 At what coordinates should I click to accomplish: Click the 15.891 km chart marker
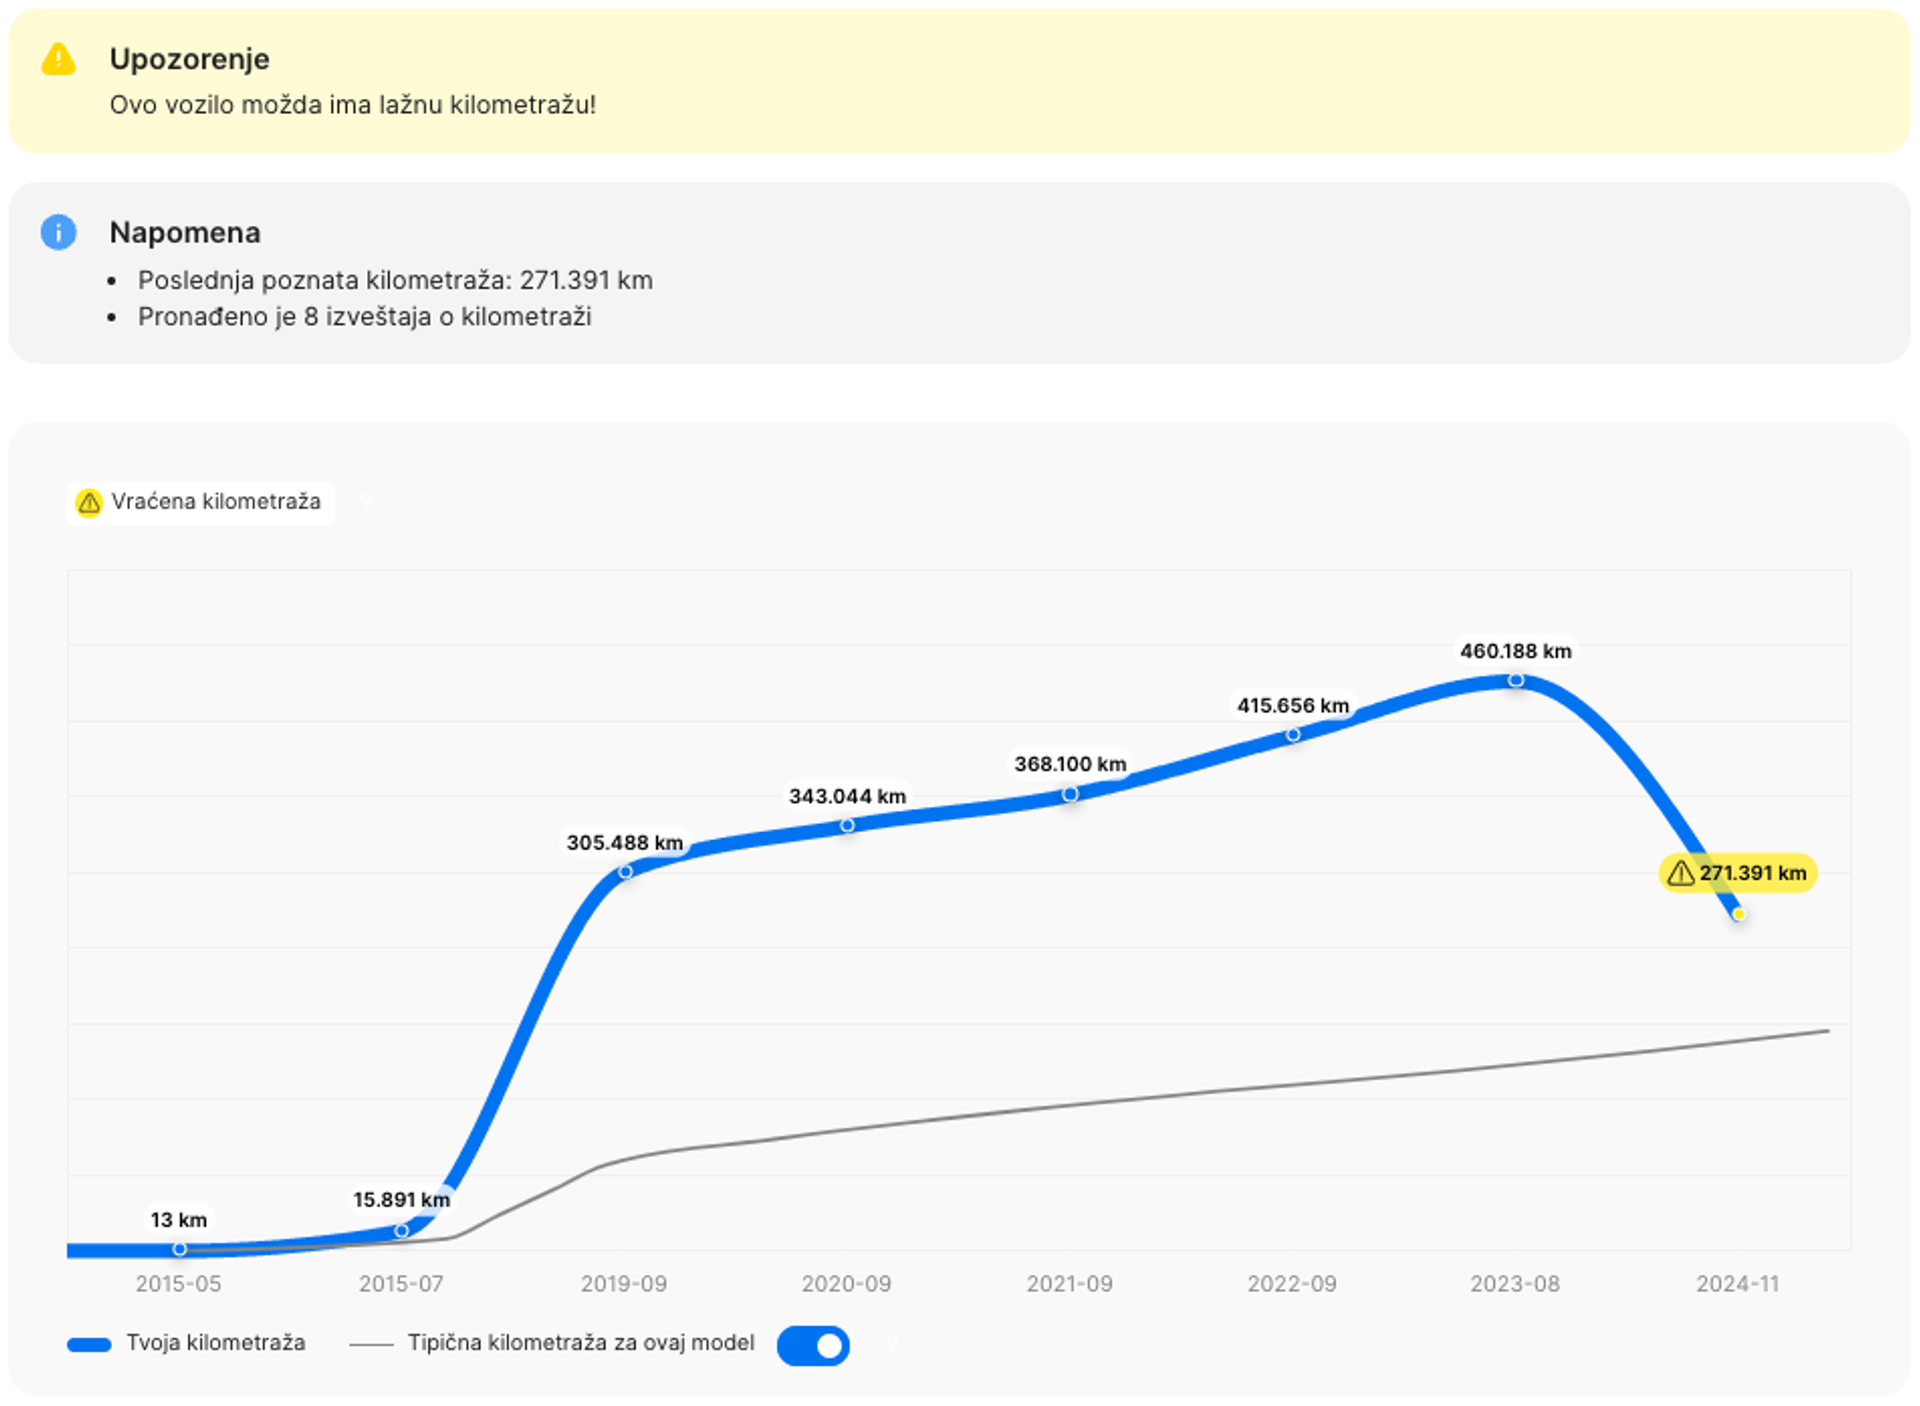402,1231
